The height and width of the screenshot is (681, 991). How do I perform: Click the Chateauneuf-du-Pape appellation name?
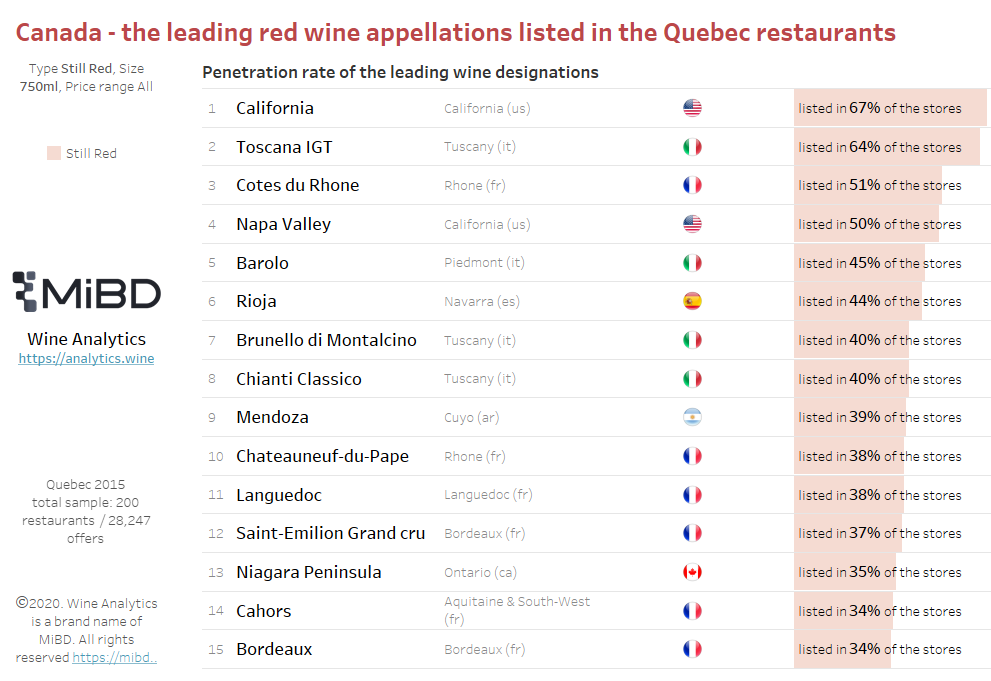(x=322, y=456)
